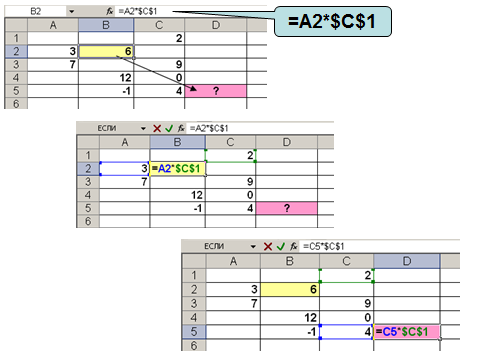Click yellow cell B2 with 6 in the bottom screenshot
Image resolution: width=480 pixels, height=360 pixels.
click(x=290, y=289)
